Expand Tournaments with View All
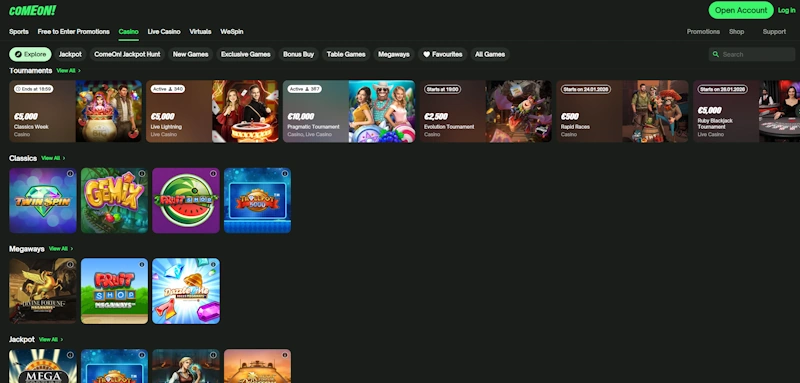This screenshot has width=800, height=383. (68, 70)
